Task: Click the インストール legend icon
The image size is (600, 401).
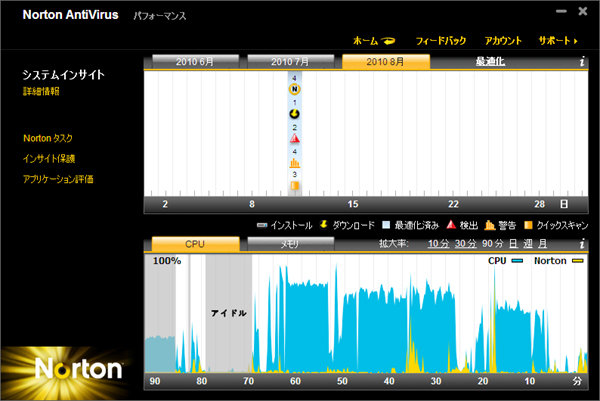Action: [x=262, y=225]
